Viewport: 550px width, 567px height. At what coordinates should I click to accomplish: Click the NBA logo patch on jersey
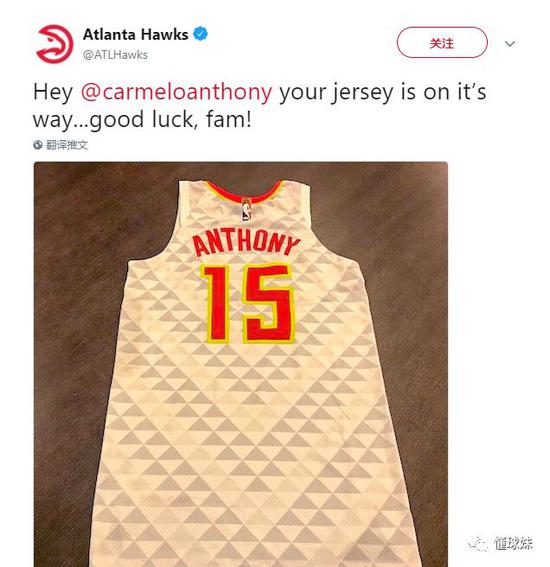[x=246, y=210]
